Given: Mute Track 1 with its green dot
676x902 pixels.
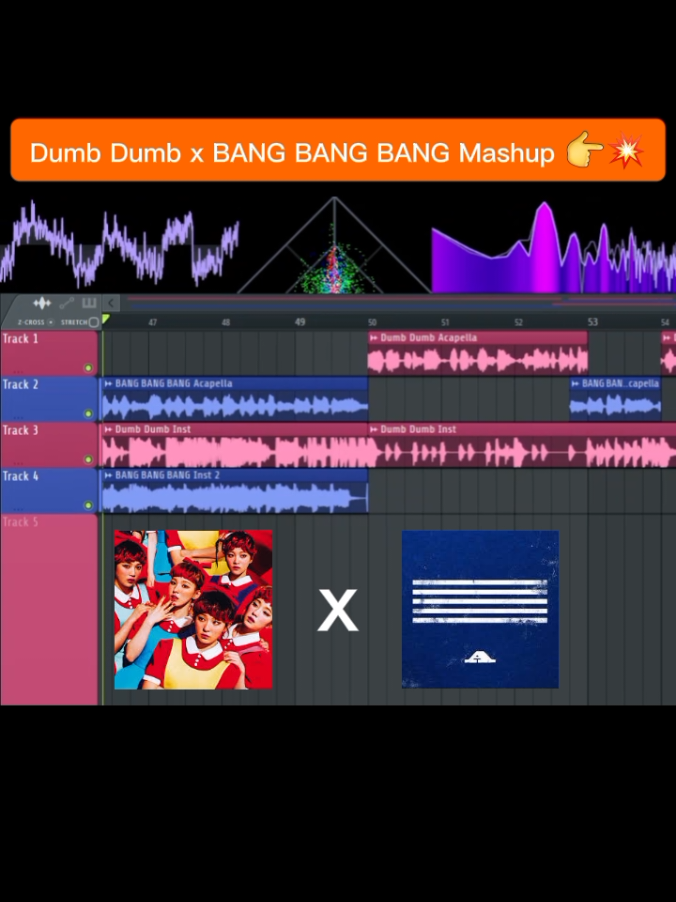Looking at the screenshot, I should point(88,368).
